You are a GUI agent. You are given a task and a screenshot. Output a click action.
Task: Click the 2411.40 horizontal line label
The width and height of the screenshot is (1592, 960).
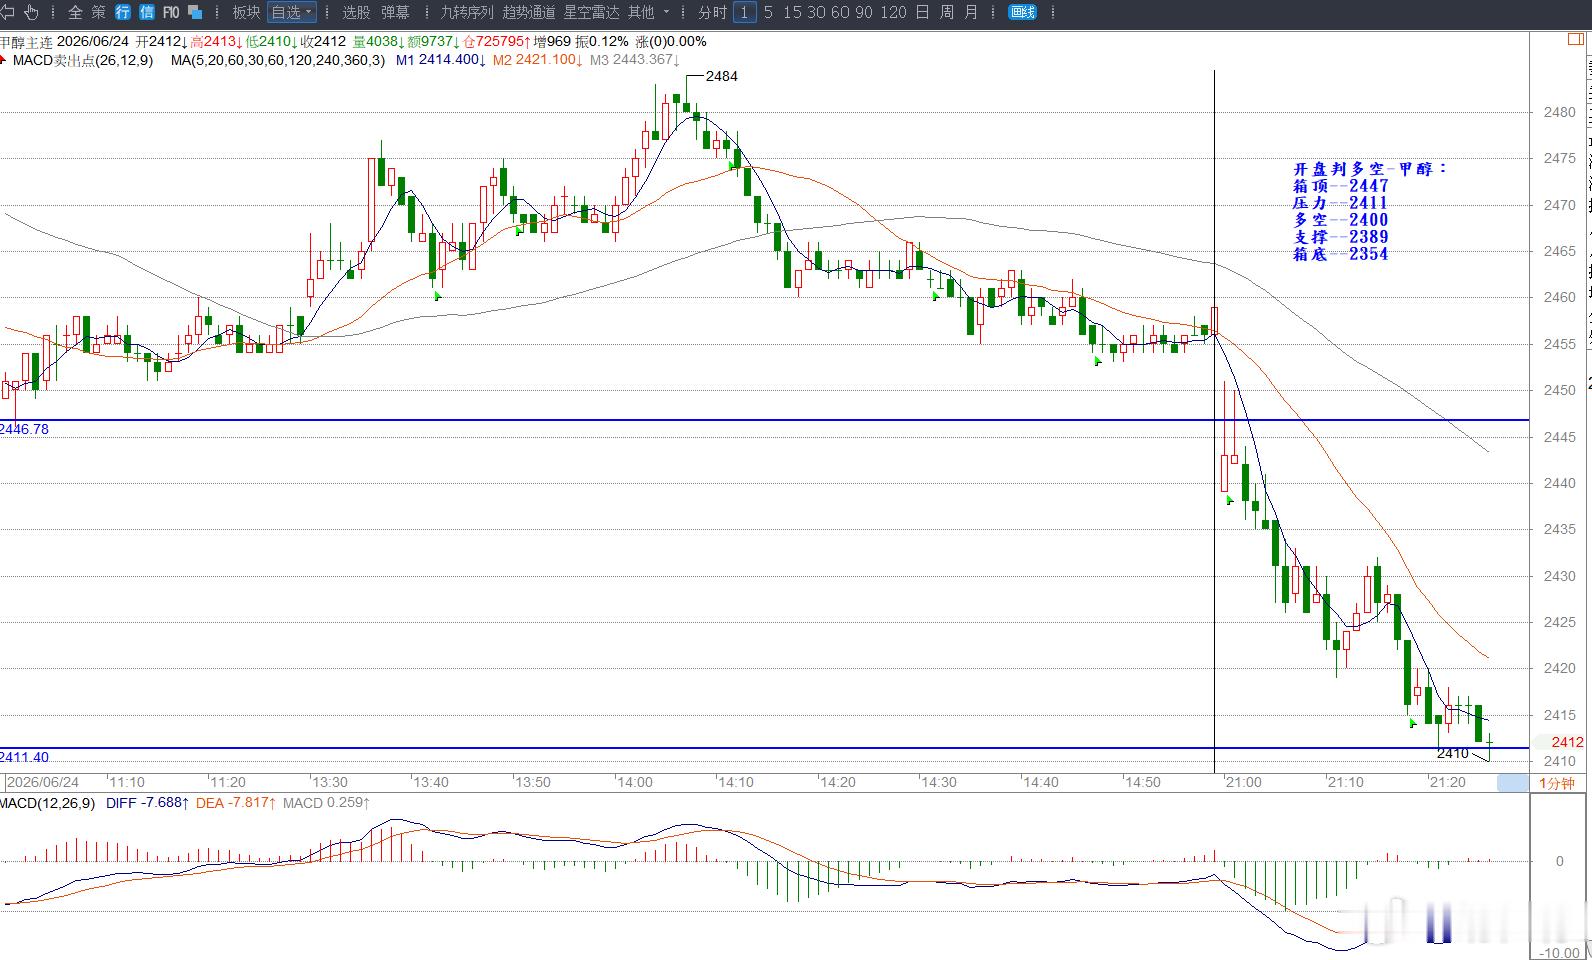pos(24,757)
